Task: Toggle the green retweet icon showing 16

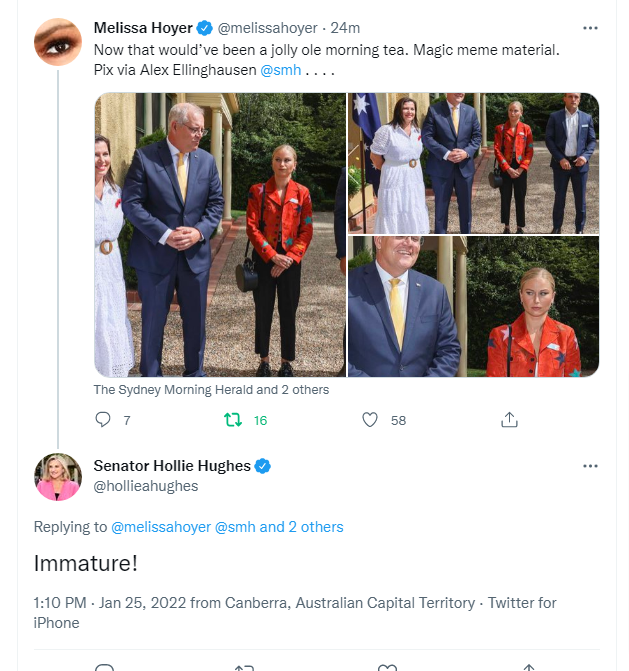Action: point(233,420)
